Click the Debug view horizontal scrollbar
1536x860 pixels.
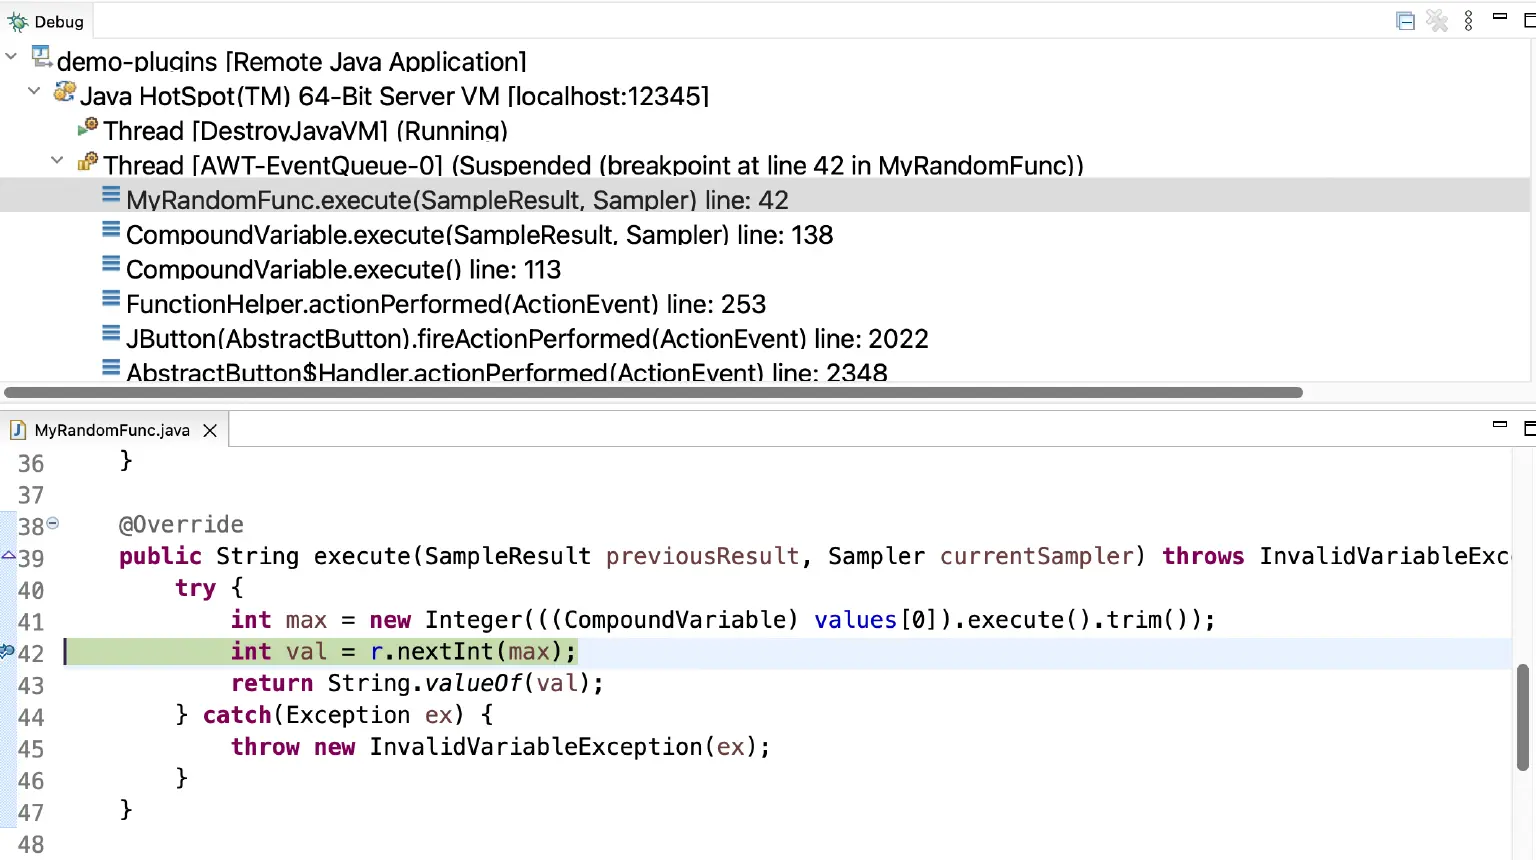652,393
